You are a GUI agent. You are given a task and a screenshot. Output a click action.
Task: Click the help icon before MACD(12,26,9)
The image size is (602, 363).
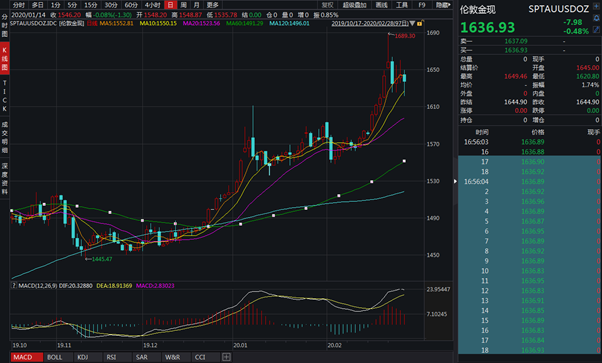click(x=14, y=285)
